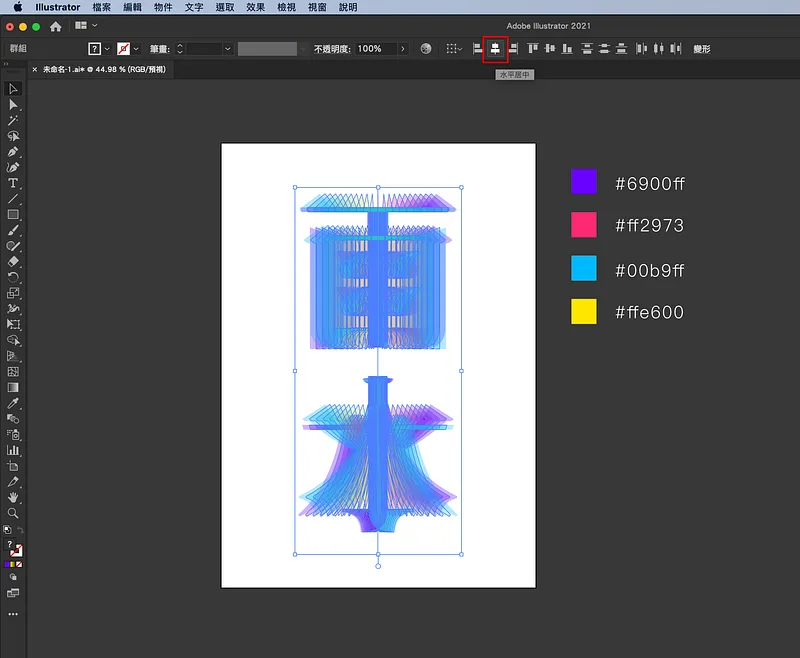The width and height of the screenshot is (800, 658).
Task: Select the Eyedropper tool
Action: tap(13, 403)
